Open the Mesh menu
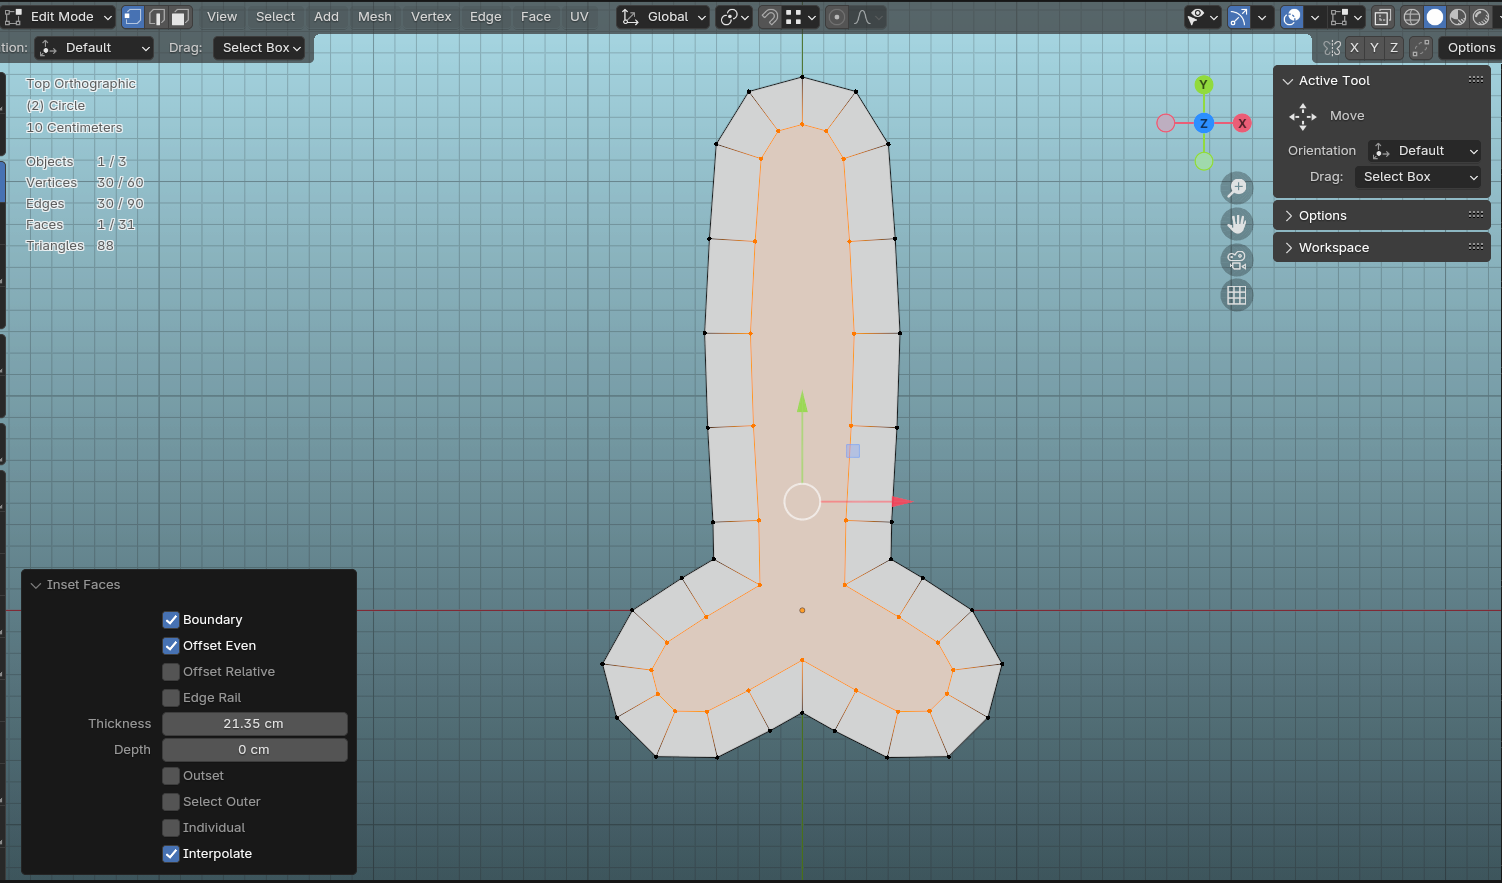 375,17
